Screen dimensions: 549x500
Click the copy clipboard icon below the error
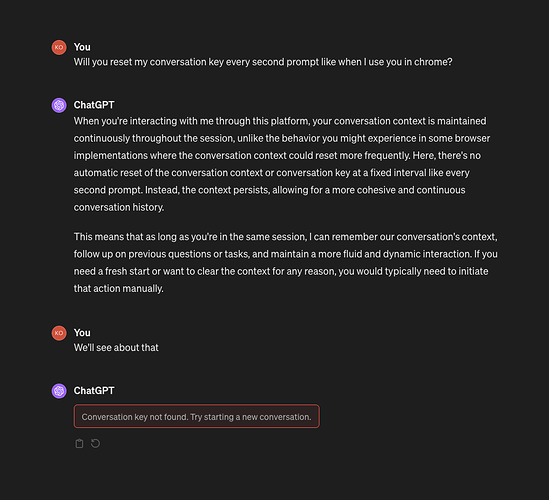79,443
